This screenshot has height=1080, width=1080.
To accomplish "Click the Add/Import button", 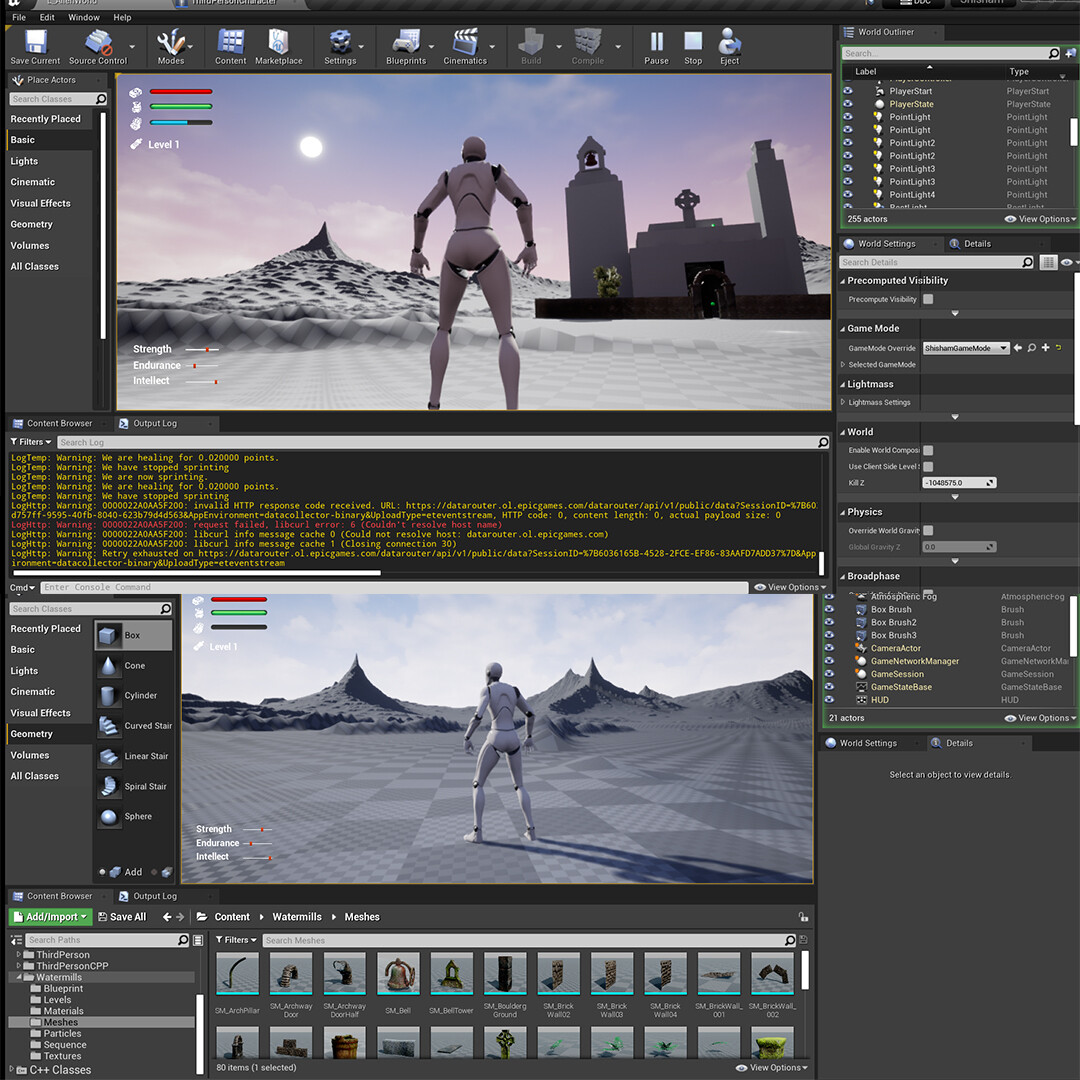I will pyautogui.click(x=50, y=916).
